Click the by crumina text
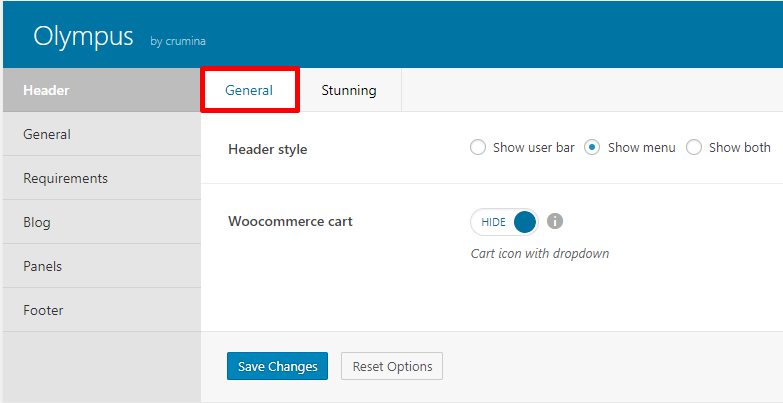Viewport: 783px width, 403px height. [178, 41]
